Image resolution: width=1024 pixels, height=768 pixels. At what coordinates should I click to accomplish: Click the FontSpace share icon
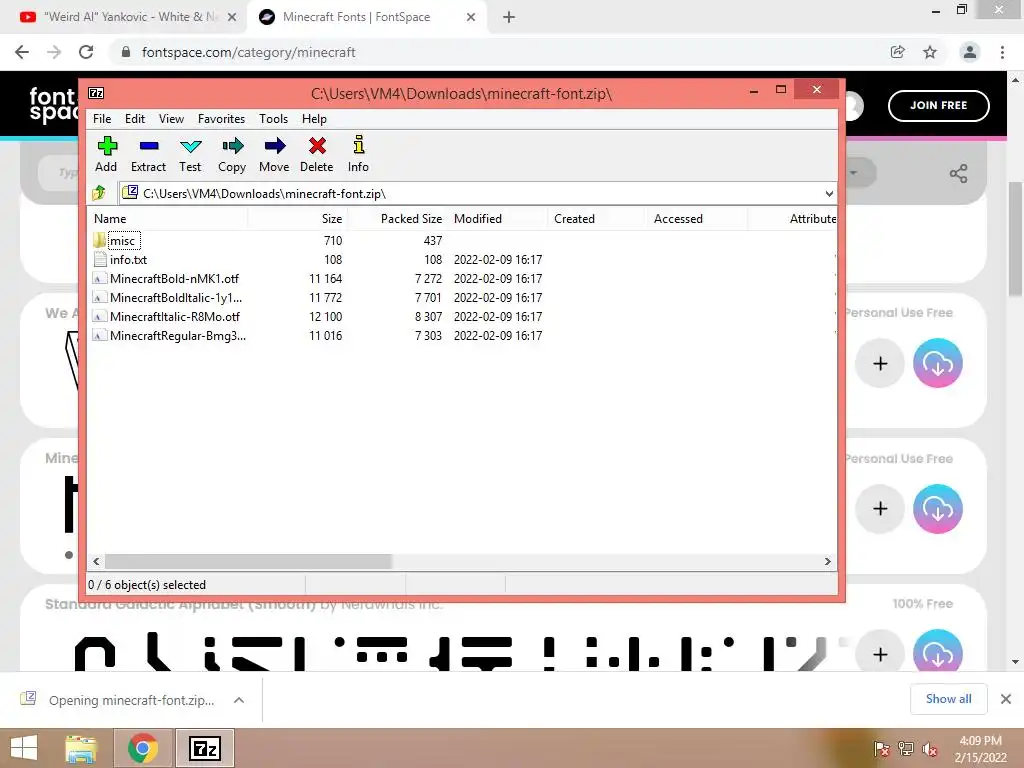[x=959, y=174]
